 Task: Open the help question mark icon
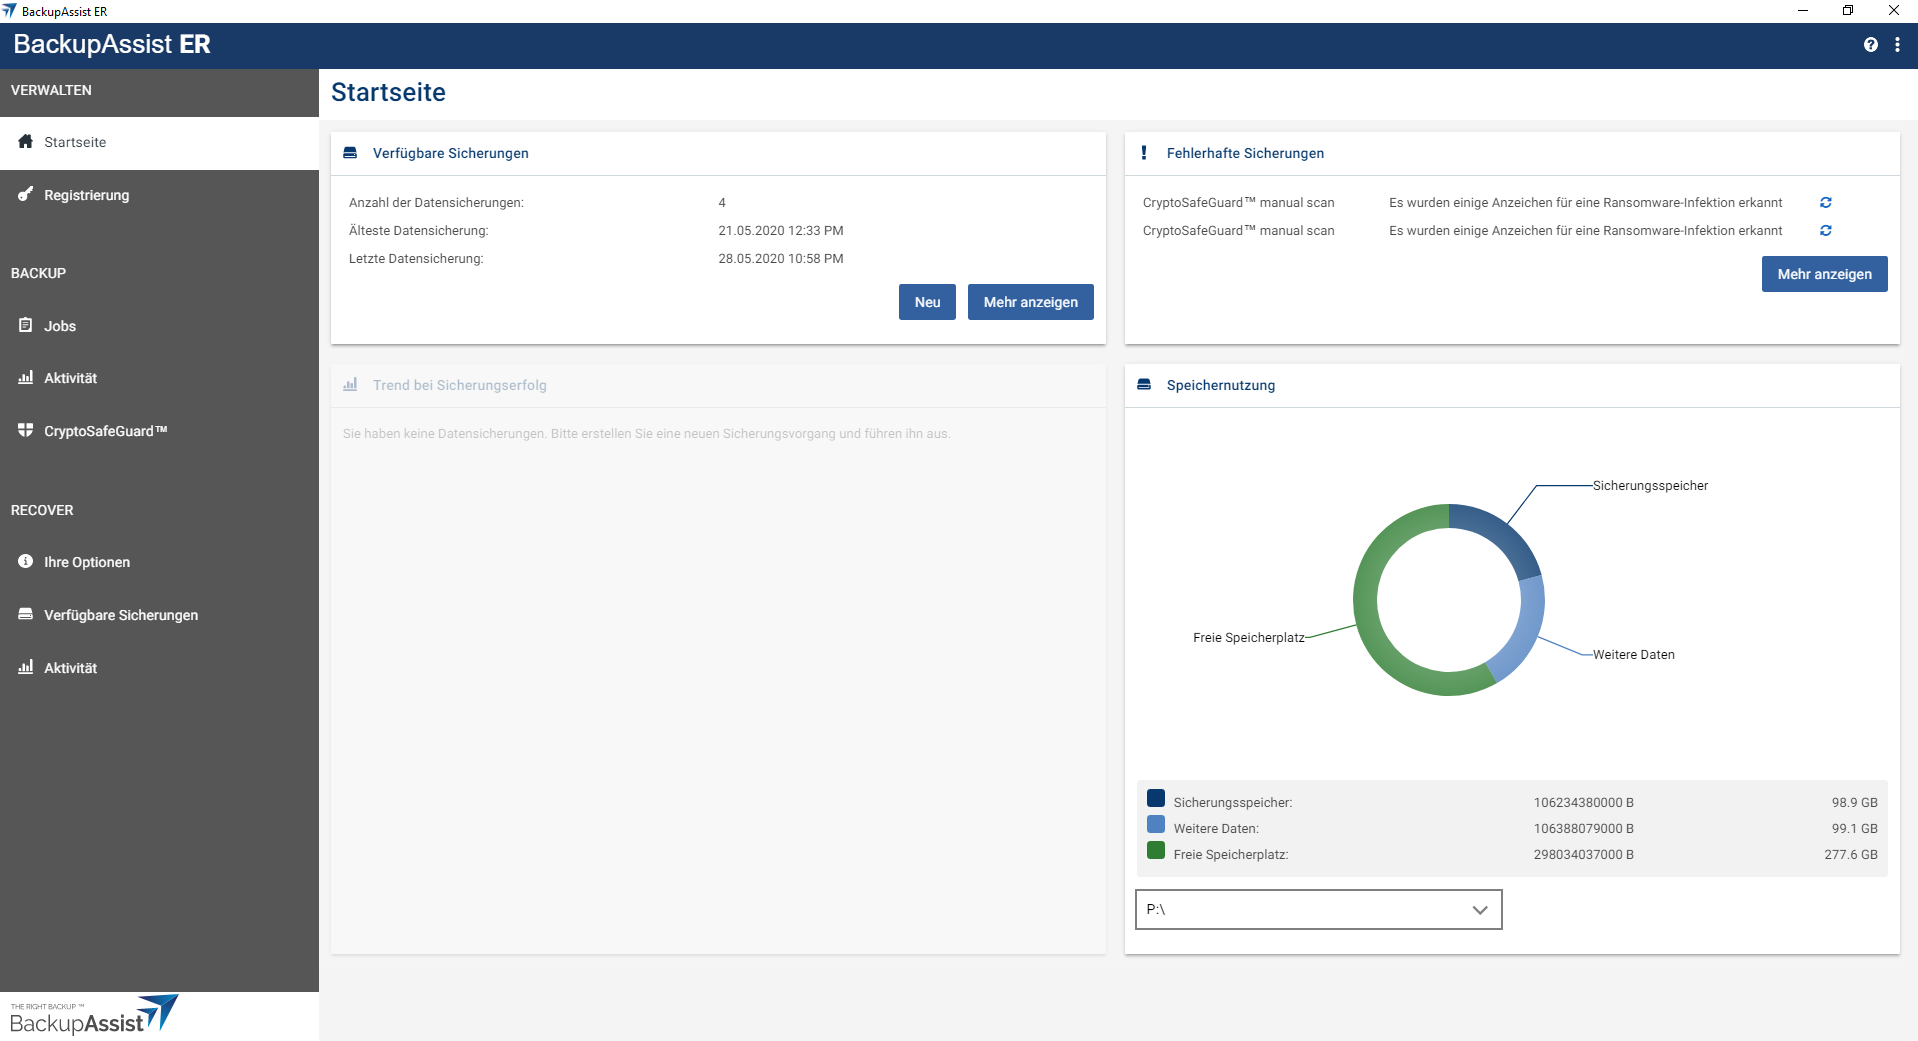click(x=1870, y=45)
